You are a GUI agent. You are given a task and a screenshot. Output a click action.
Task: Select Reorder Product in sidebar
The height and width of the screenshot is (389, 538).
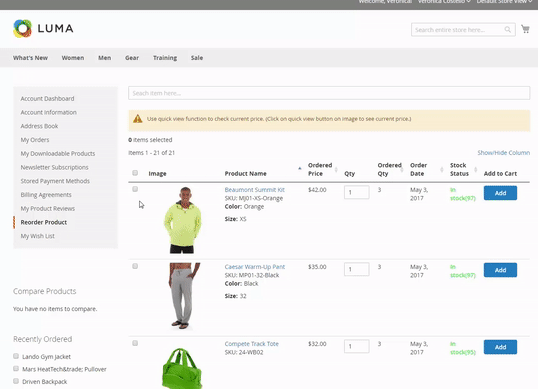tap(44, 222)
